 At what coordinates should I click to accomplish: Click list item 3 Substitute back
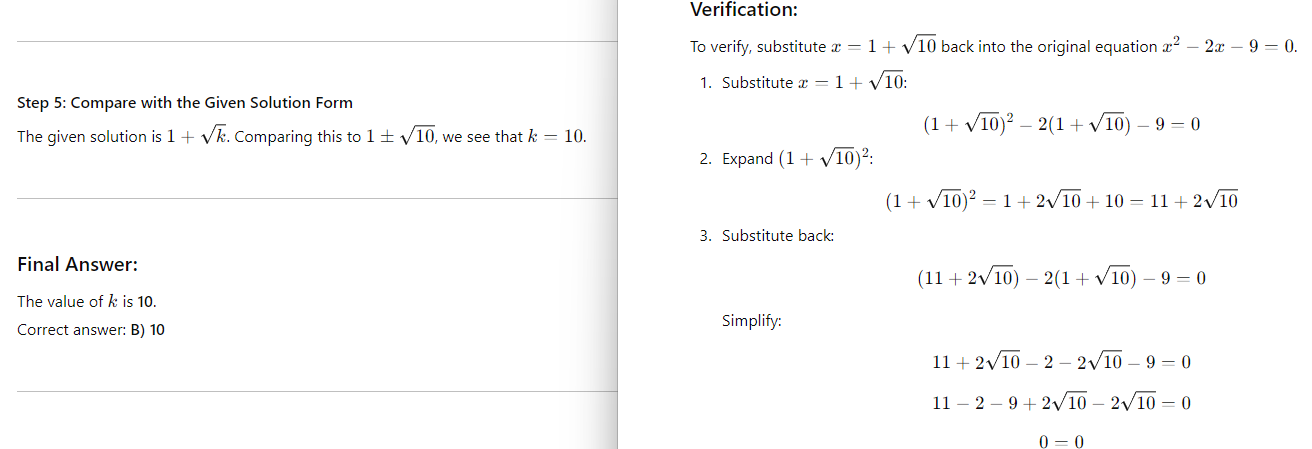tap(767, 236)
